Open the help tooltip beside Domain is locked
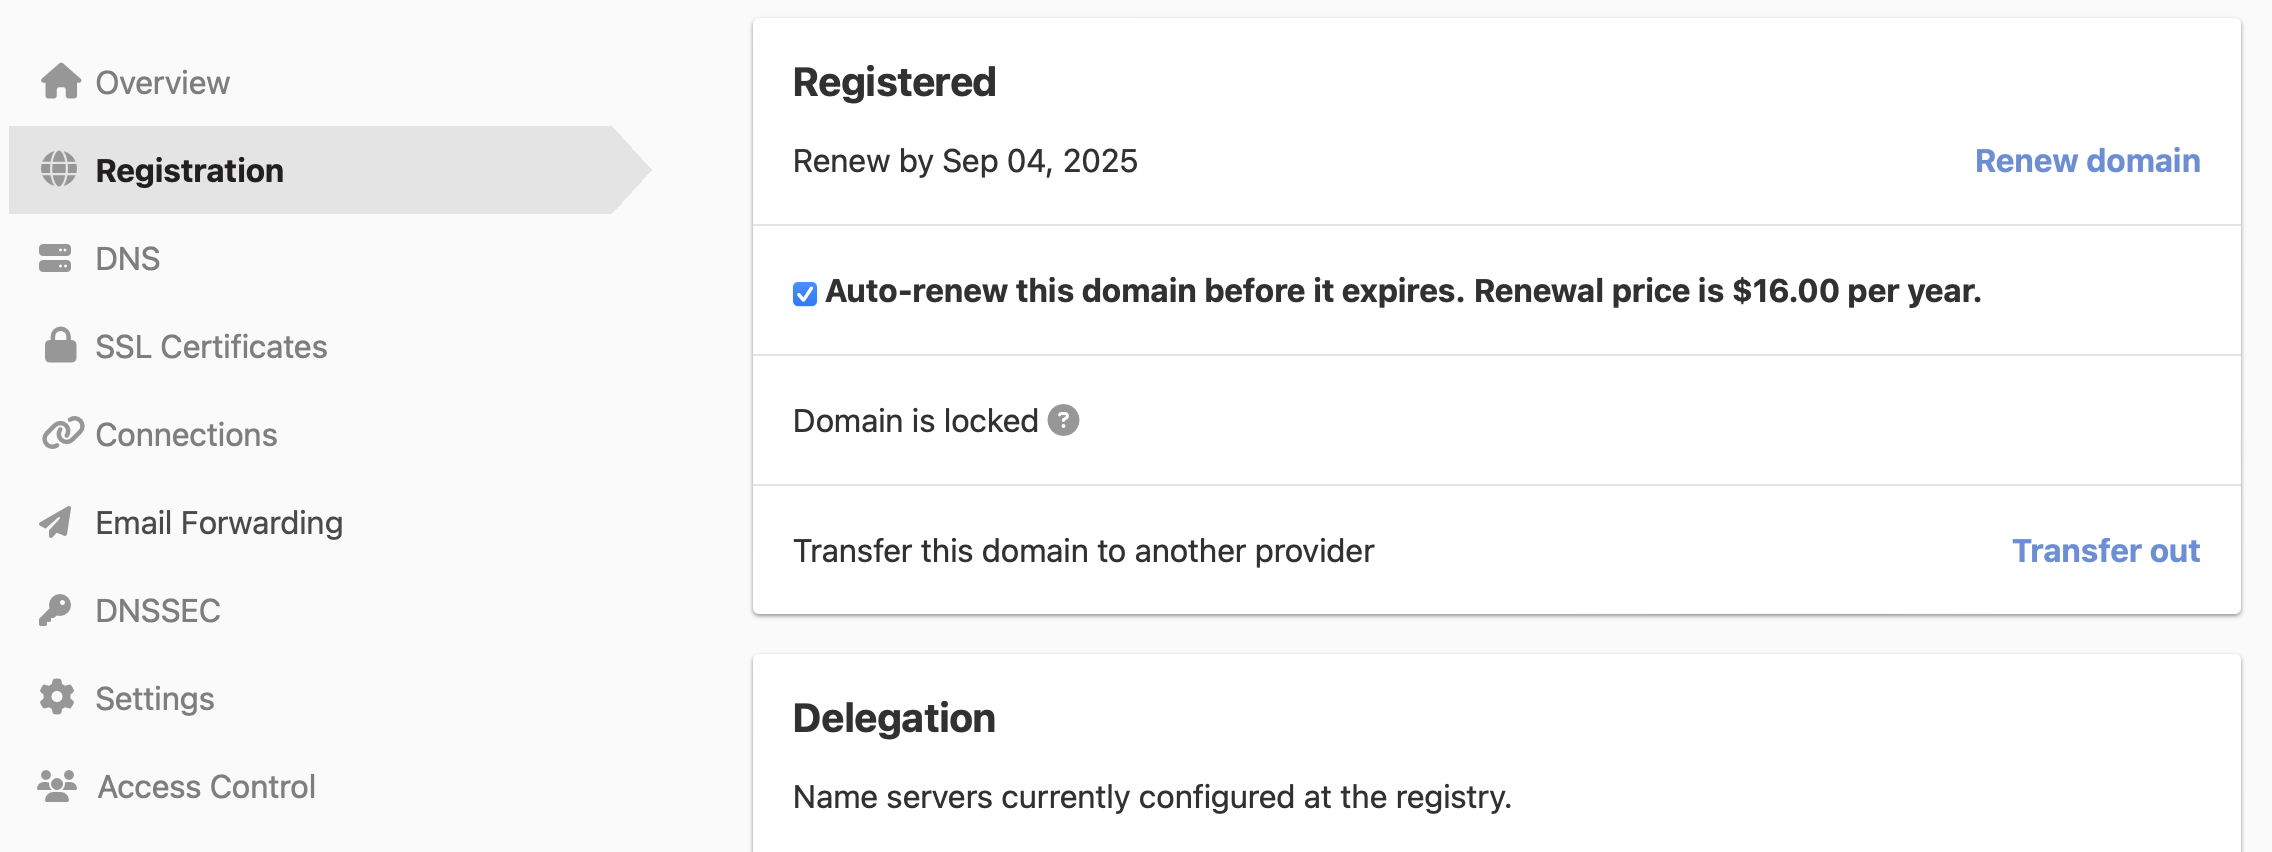 [1064, 421]
